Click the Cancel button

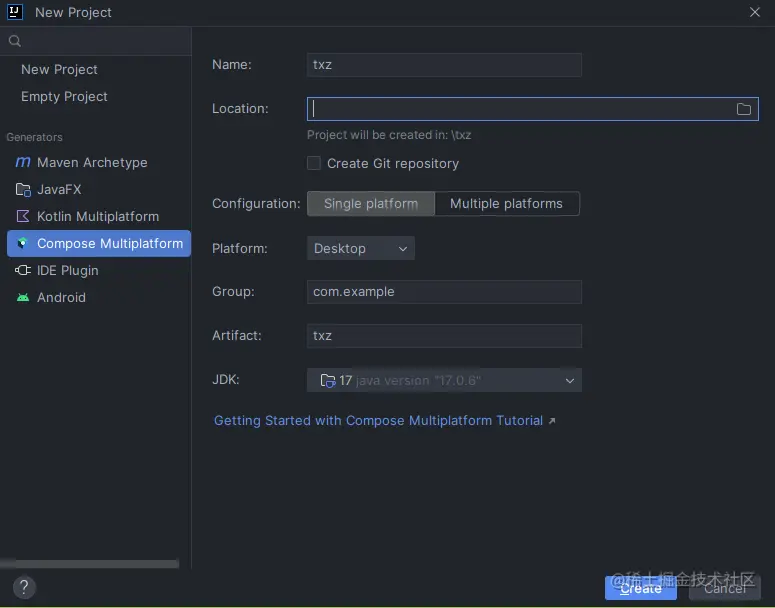pyautogui.click(x=725, y=588)
